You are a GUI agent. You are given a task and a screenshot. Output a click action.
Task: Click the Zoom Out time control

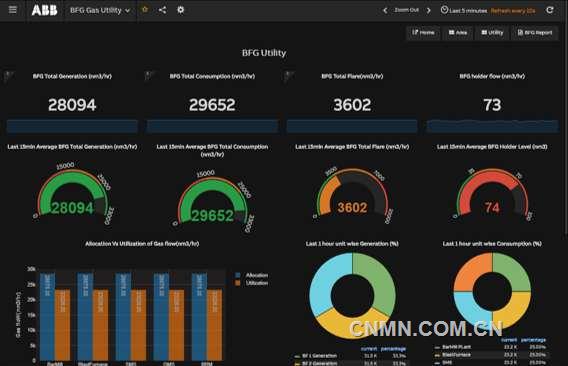[406, 10]
